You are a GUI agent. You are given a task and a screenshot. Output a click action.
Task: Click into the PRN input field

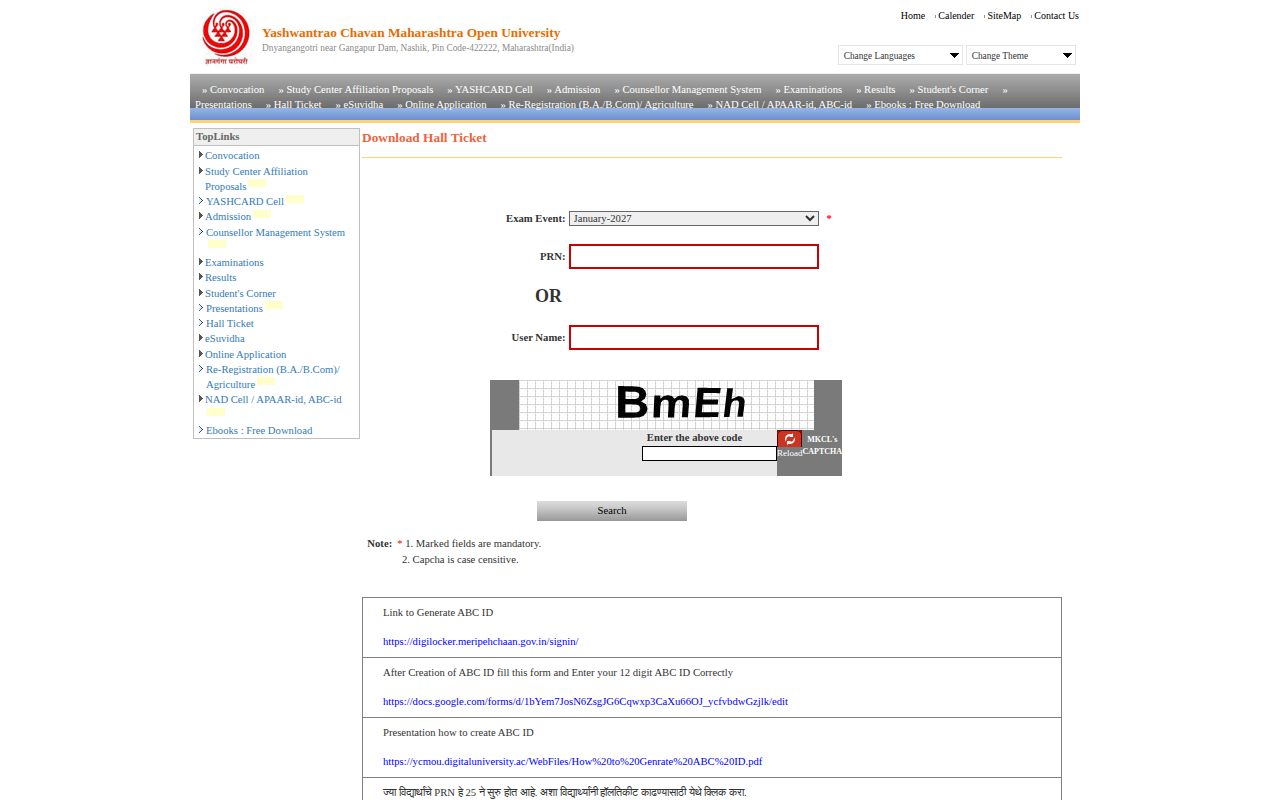(694, 257)
